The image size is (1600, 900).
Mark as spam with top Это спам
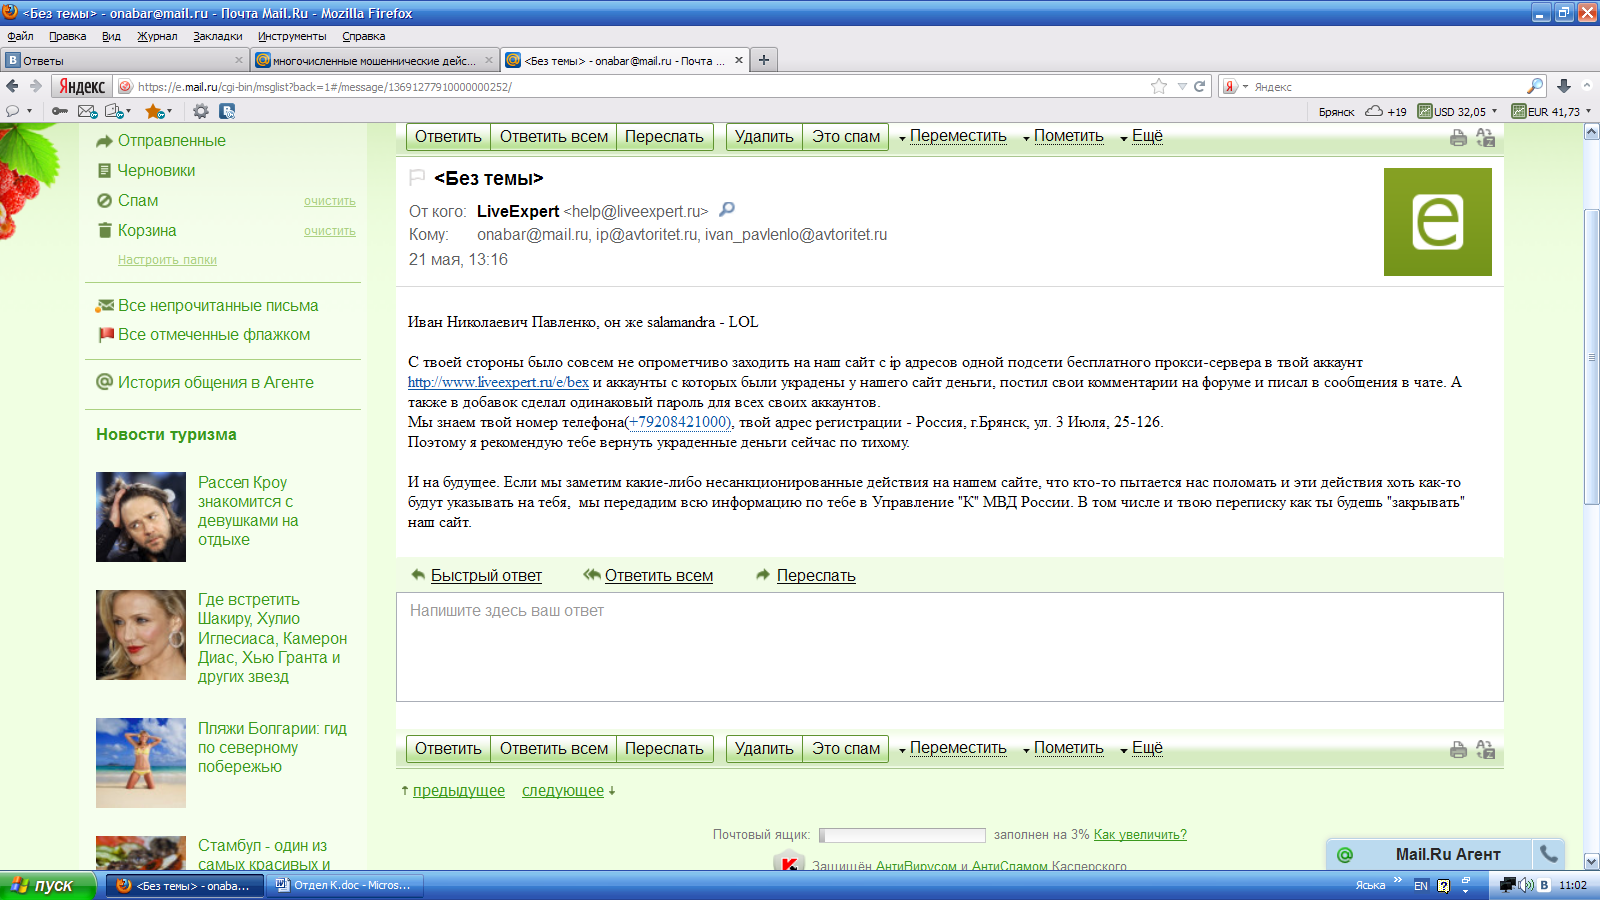pos(846,136)
